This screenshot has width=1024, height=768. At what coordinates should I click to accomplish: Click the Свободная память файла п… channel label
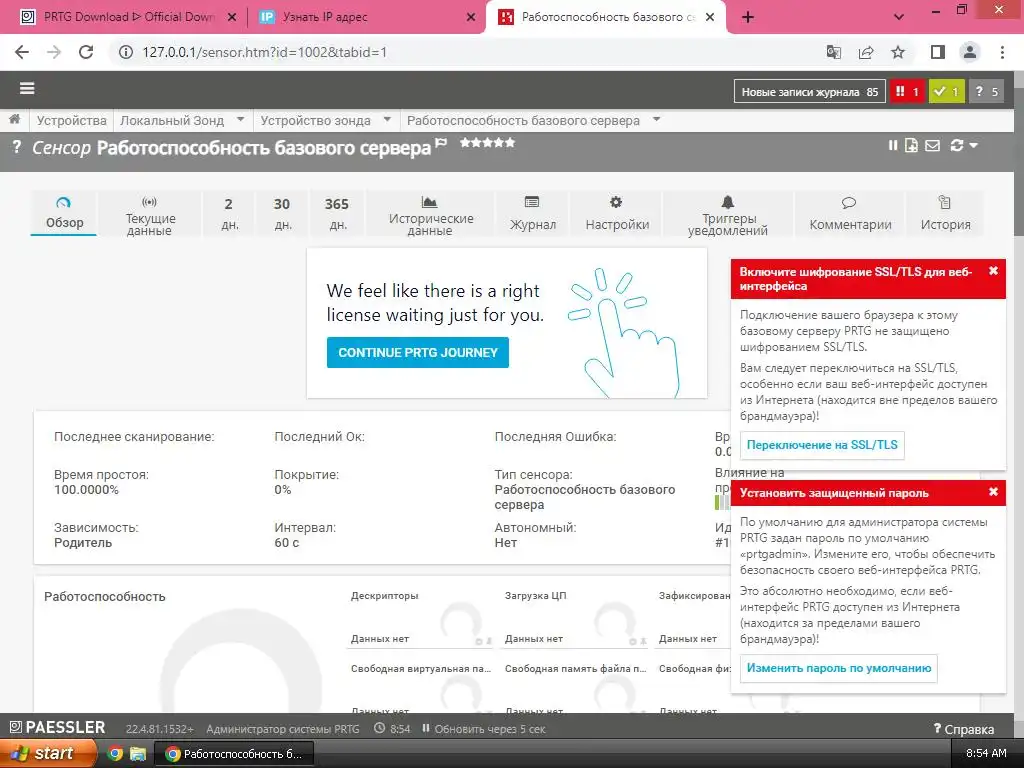pos(575,669)
